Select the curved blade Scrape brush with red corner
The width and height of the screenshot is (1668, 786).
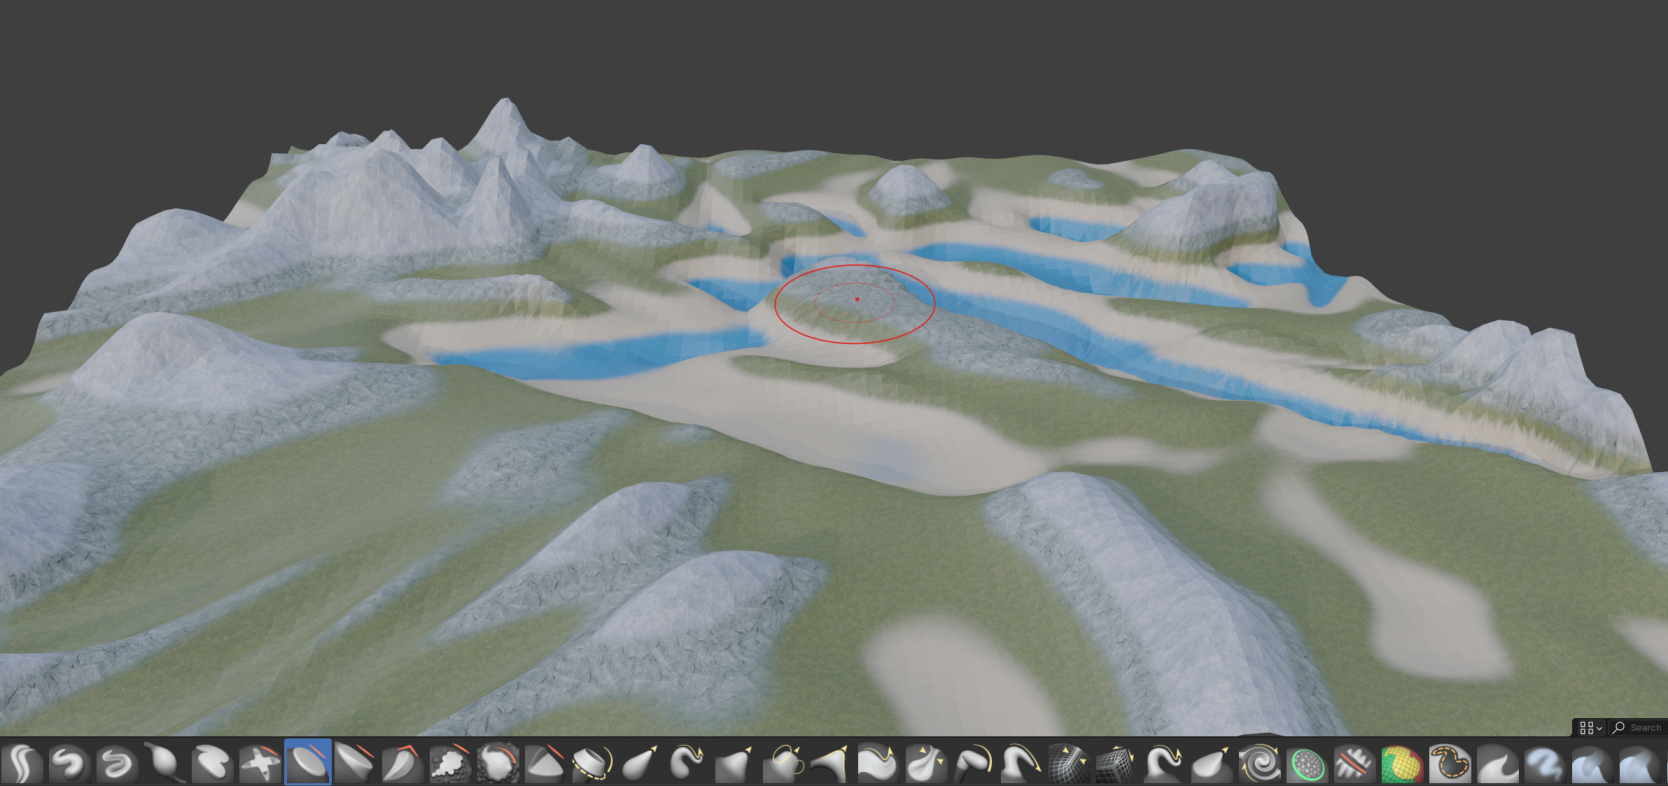coord(402,763)
